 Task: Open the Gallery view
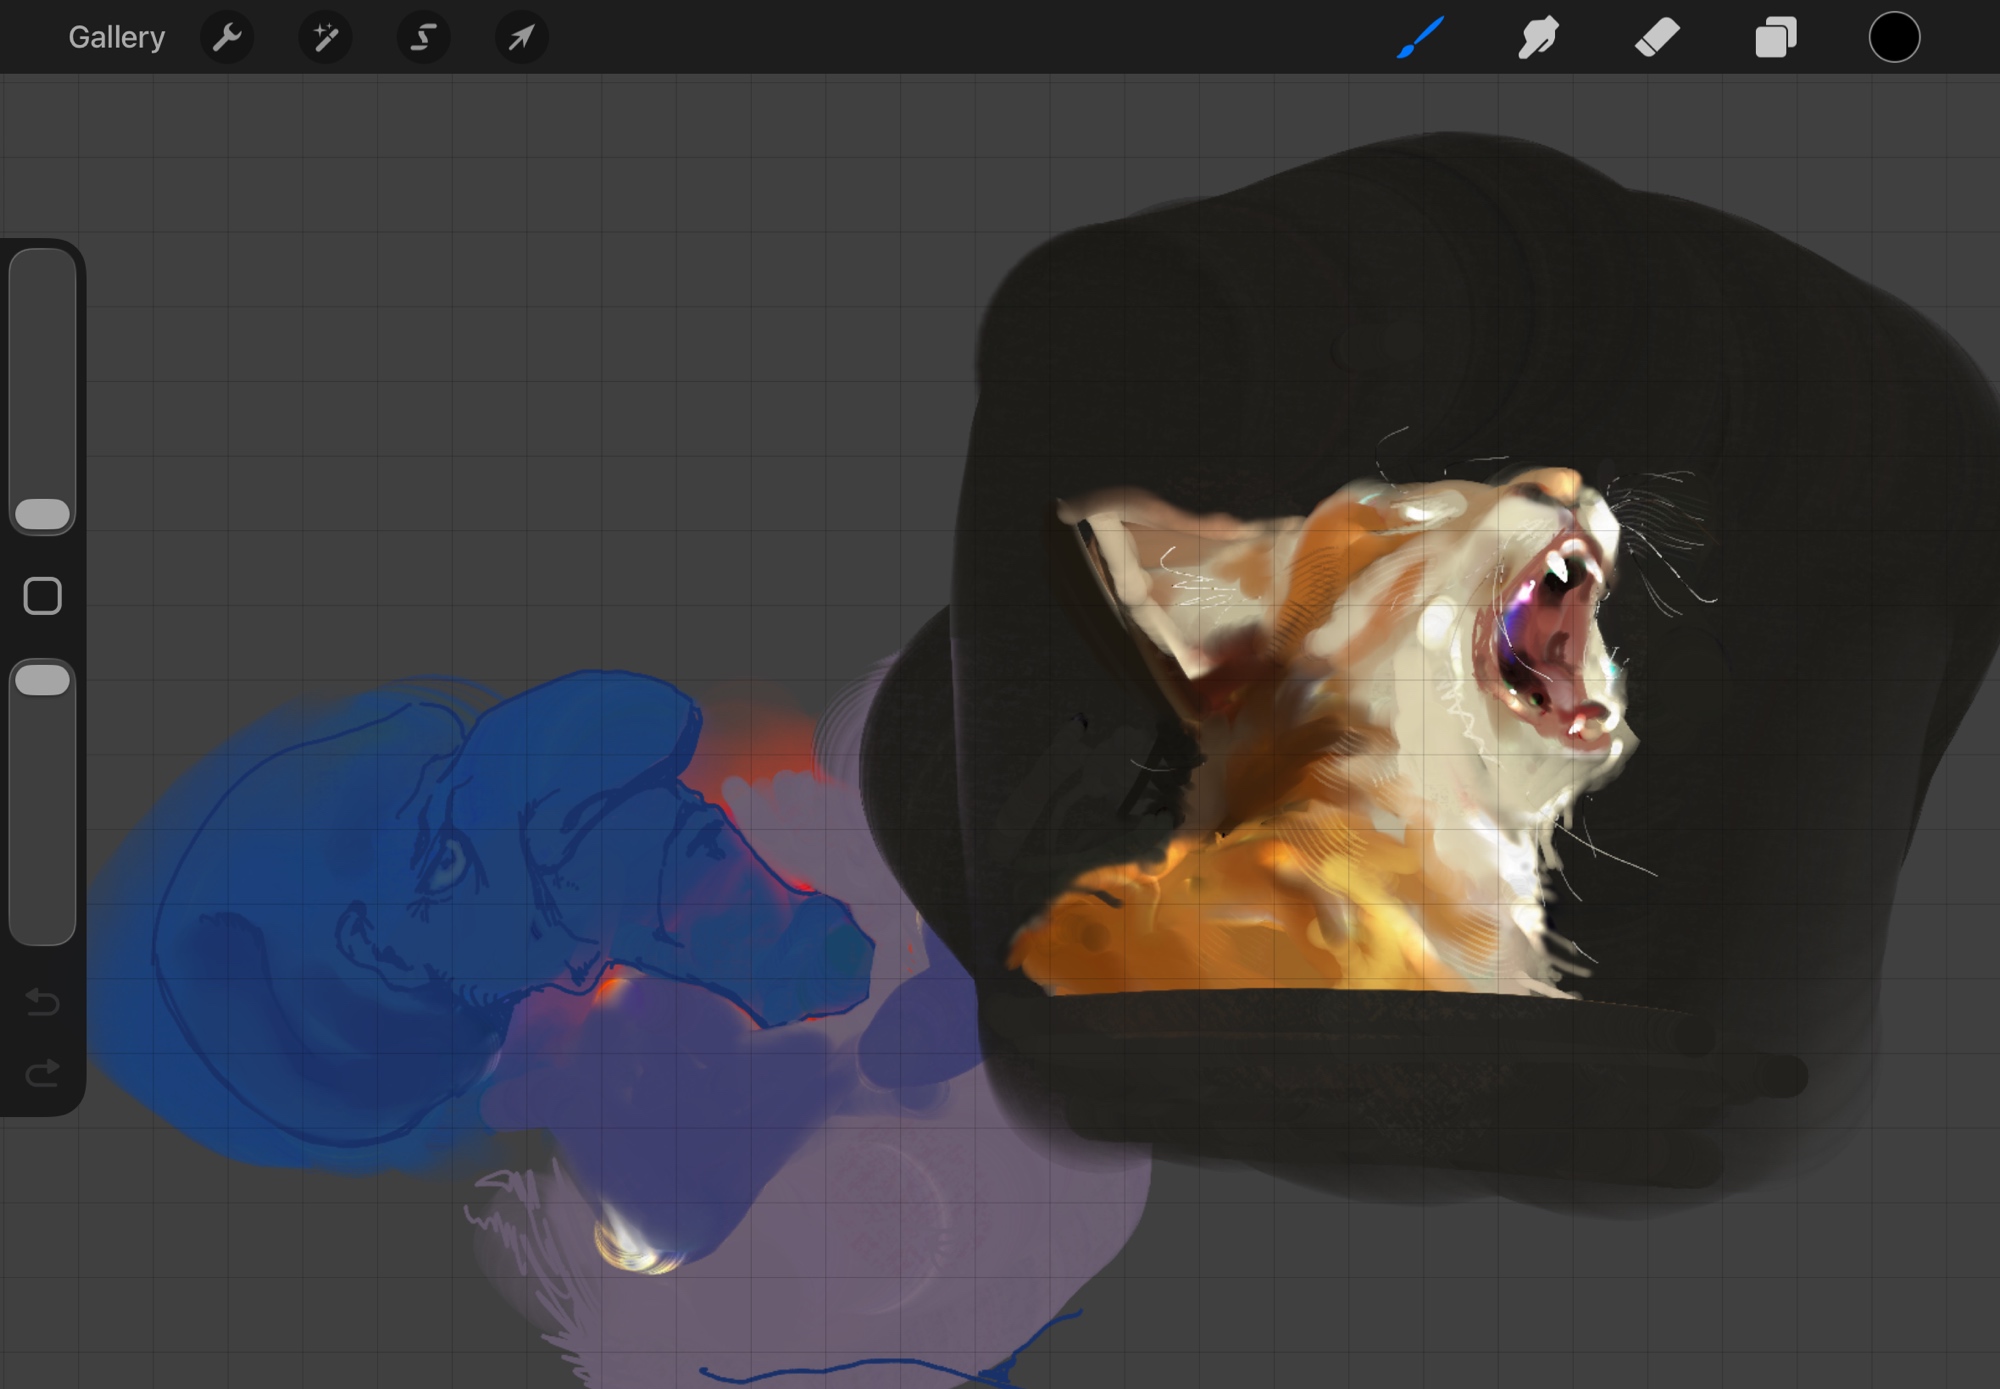click(x=116, y=38)
